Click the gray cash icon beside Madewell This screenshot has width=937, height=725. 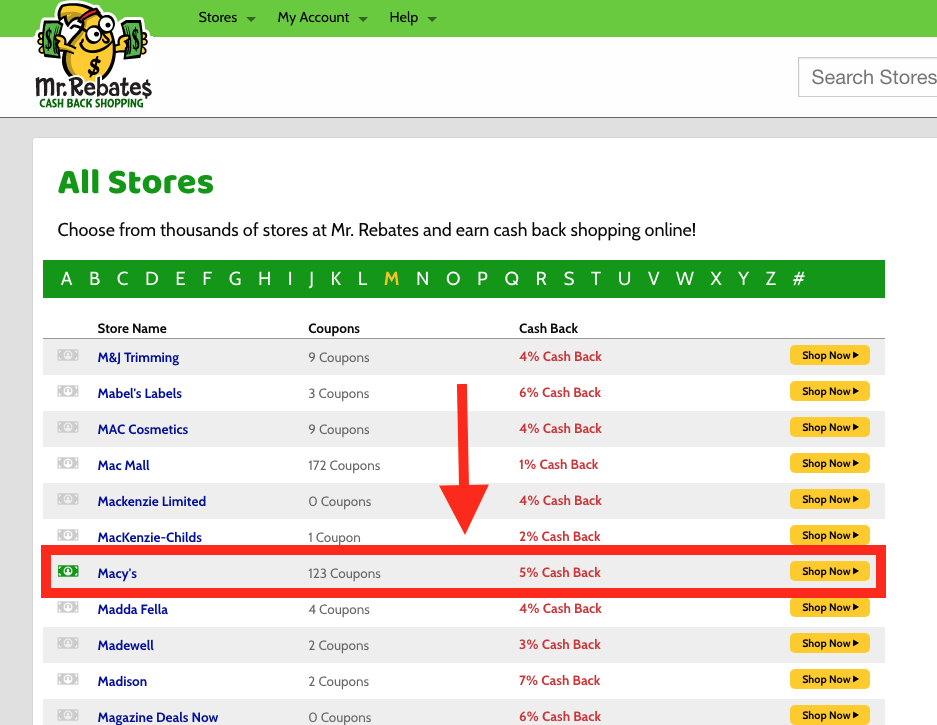[68, 644]
